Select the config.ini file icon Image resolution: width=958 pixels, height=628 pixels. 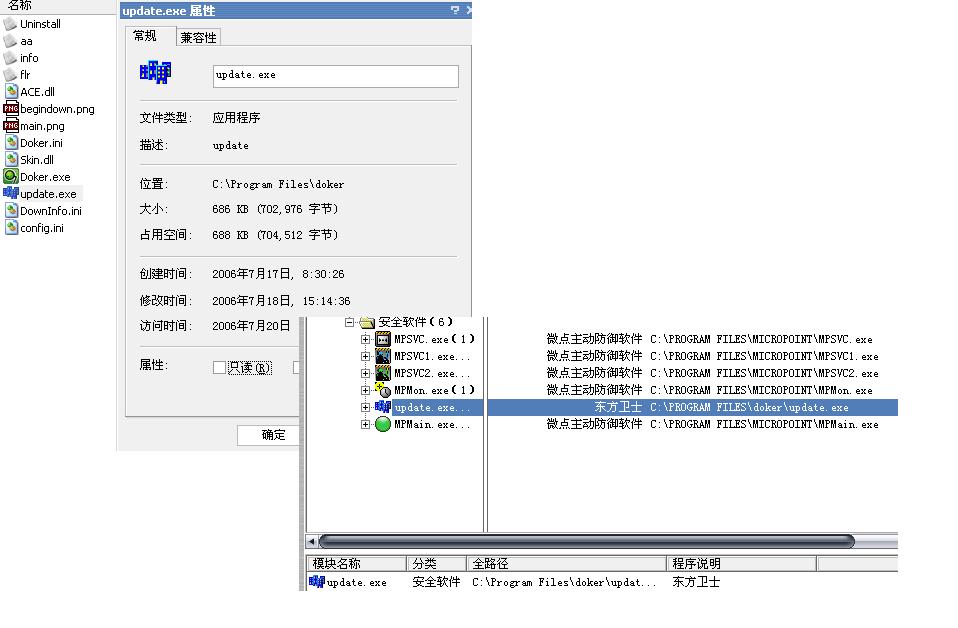(x=11, y=227)
